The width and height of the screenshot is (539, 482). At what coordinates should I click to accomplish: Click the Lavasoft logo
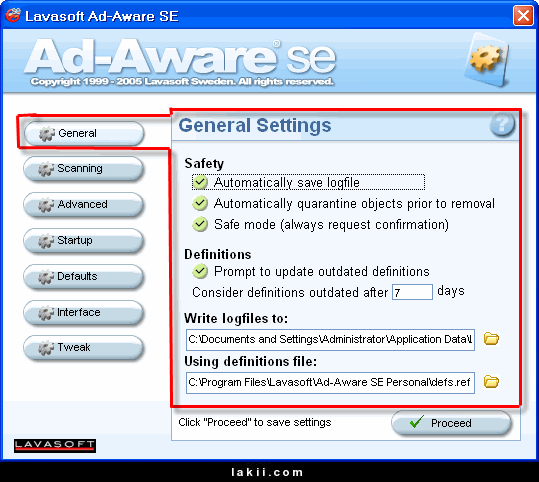pos(55,446)
